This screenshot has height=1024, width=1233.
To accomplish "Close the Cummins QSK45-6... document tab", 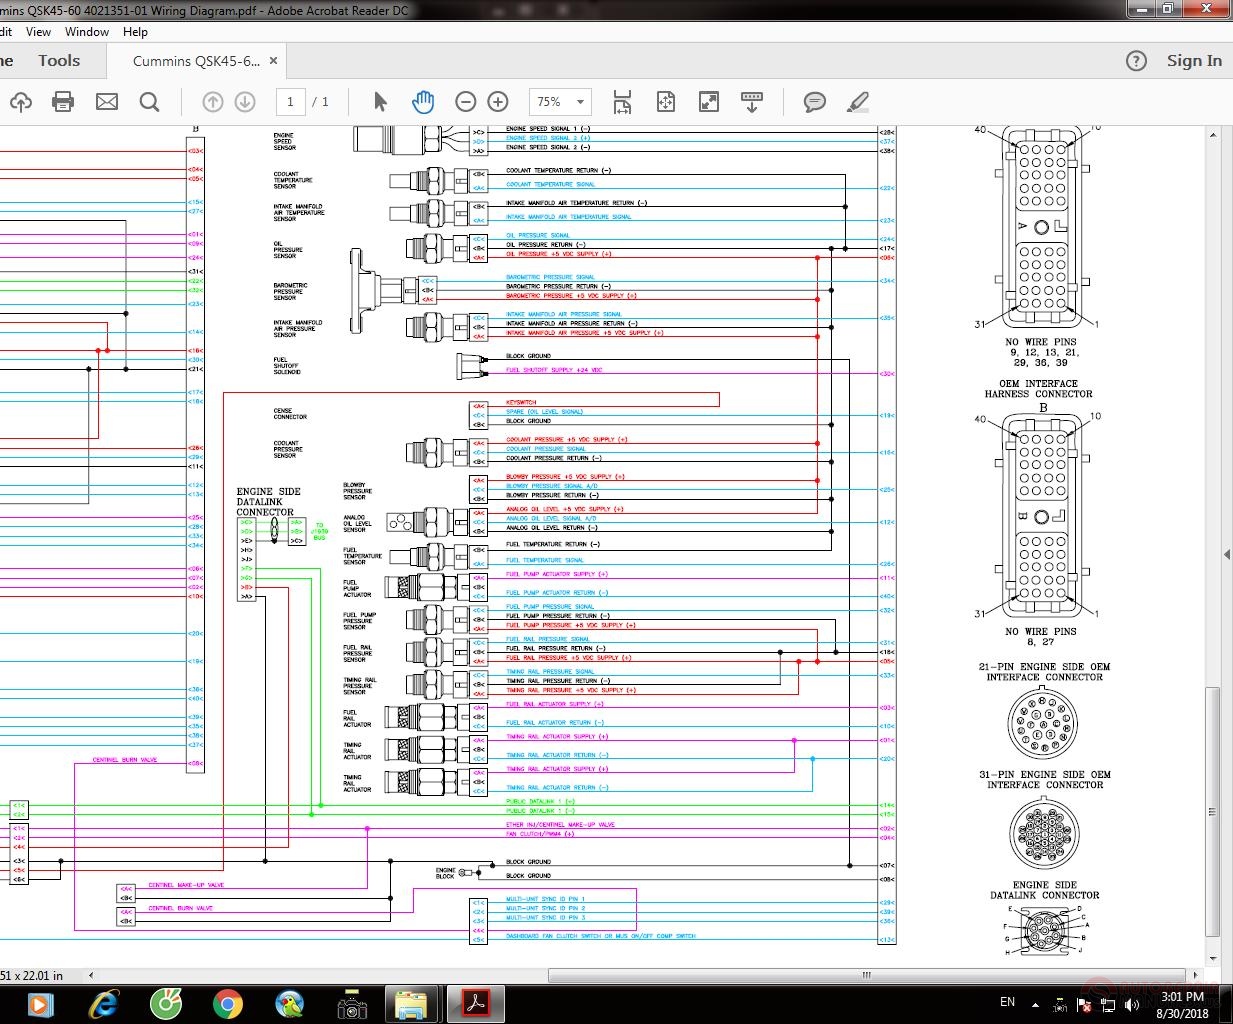I will click(x=273, y=61).
